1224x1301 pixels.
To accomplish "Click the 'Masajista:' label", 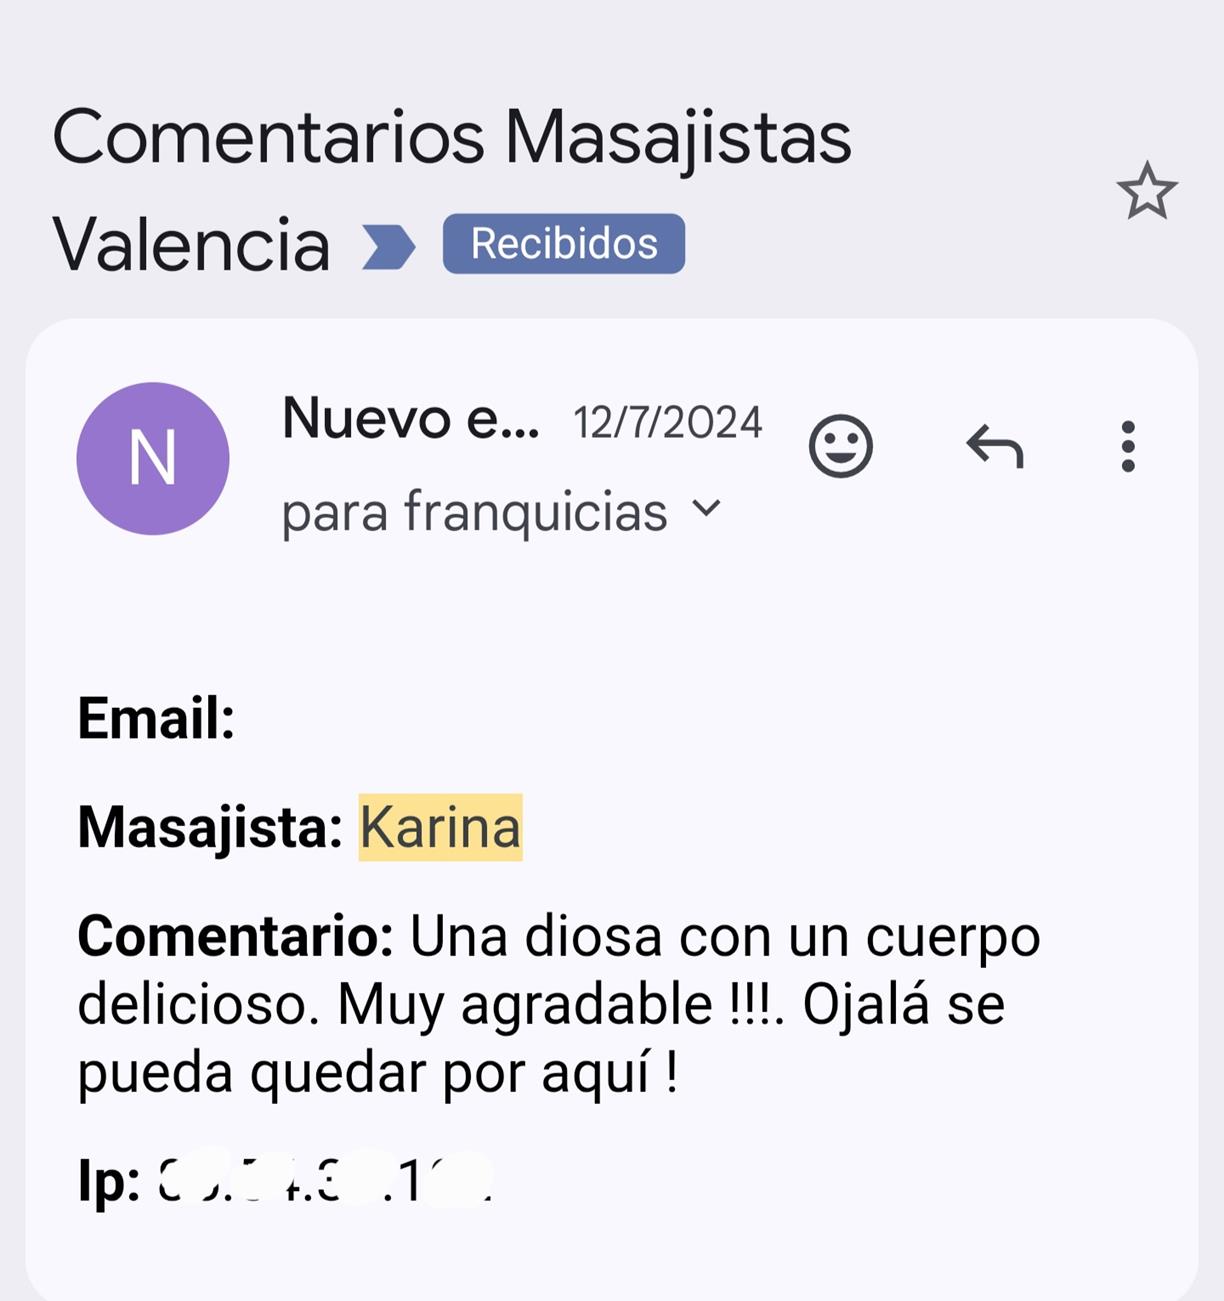I will tap(210, 828).
